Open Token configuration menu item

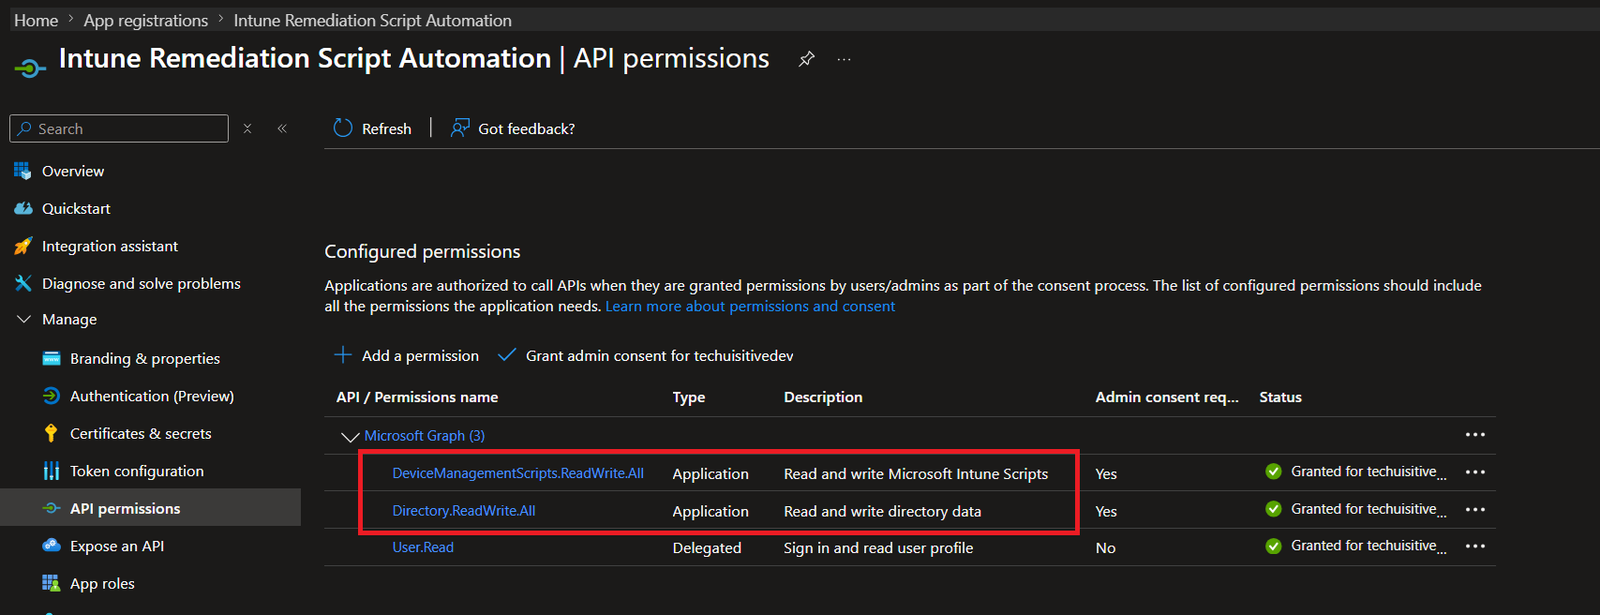coord(137,471)
